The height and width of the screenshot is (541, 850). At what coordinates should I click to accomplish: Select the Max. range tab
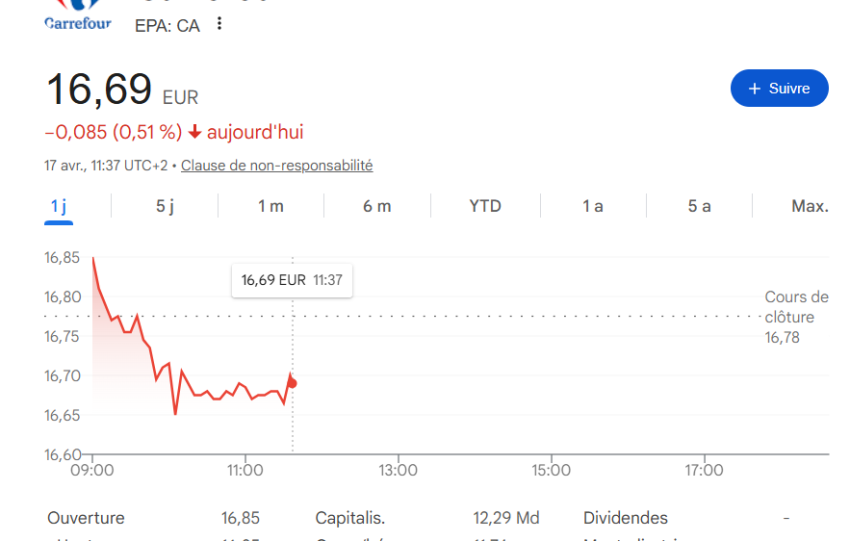(809, 206)
